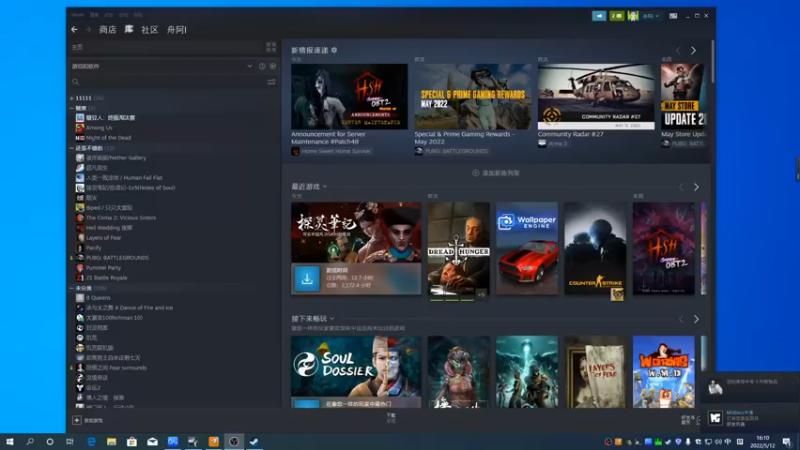800x450 pixels.
Task: Toggle the grid collections view icon
Action: coord(271,47)
